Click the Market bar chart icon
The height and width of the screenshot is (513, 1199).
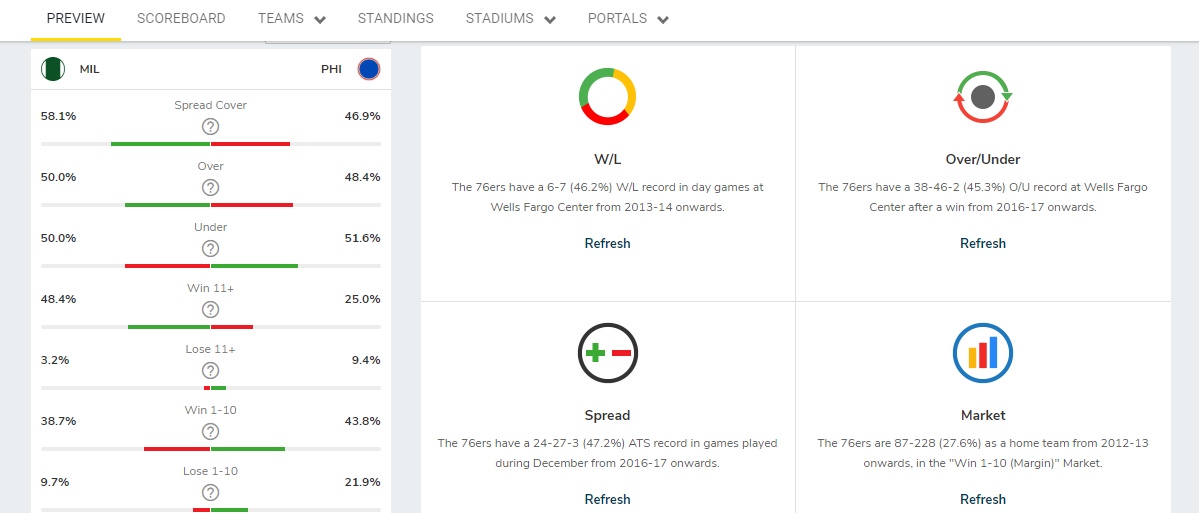click(982, 353)
